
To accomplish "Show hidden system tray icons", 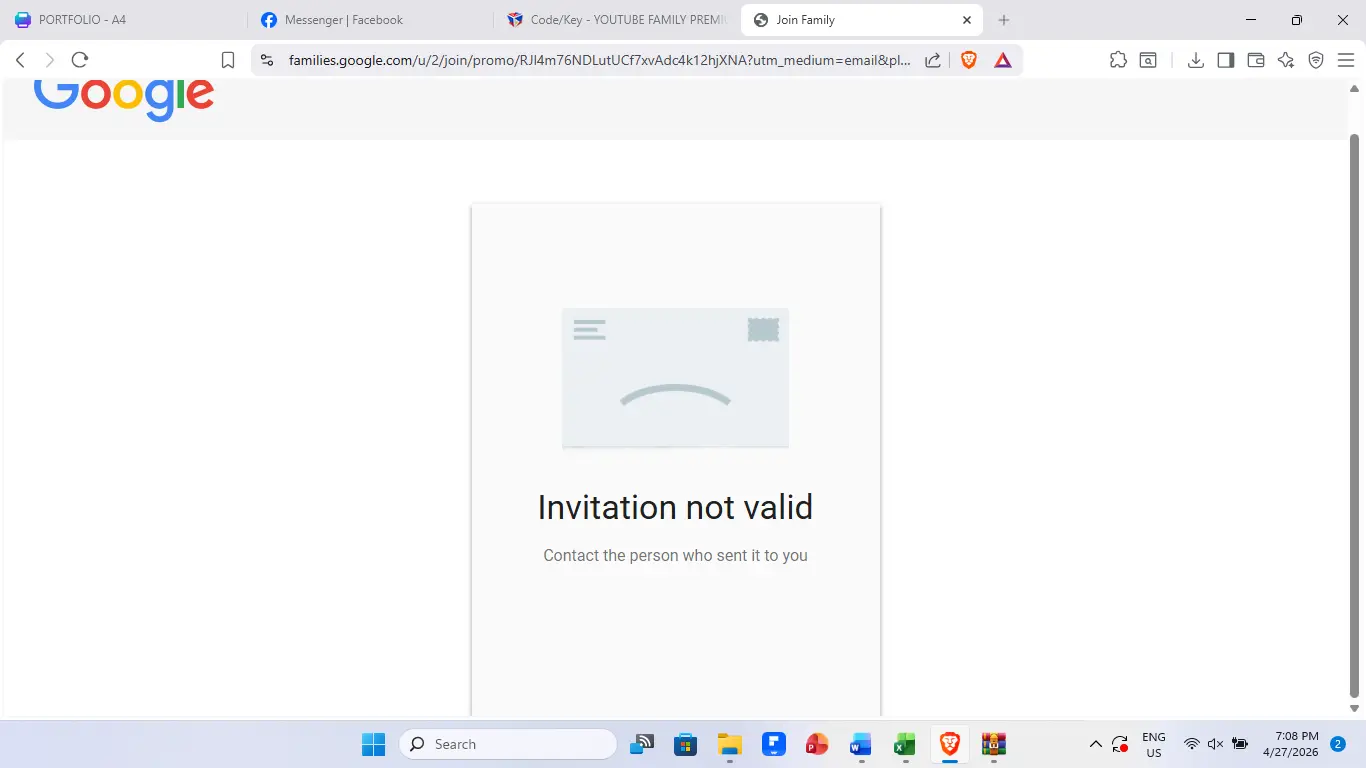I will (x=1095, y=744).
